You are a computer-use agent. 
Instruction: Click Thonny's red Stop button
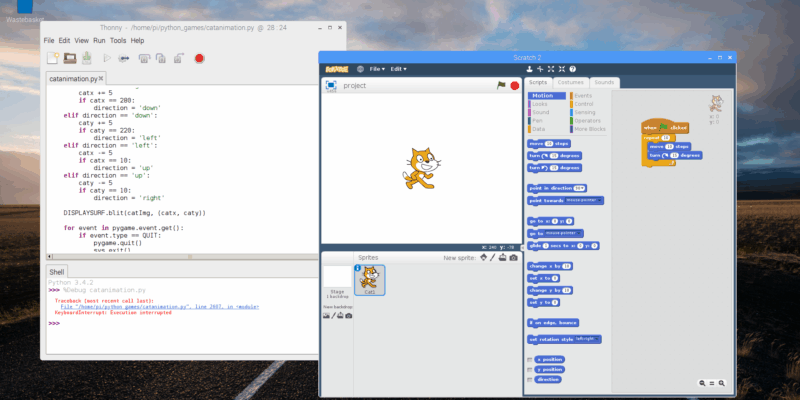(x=199, y=58)
